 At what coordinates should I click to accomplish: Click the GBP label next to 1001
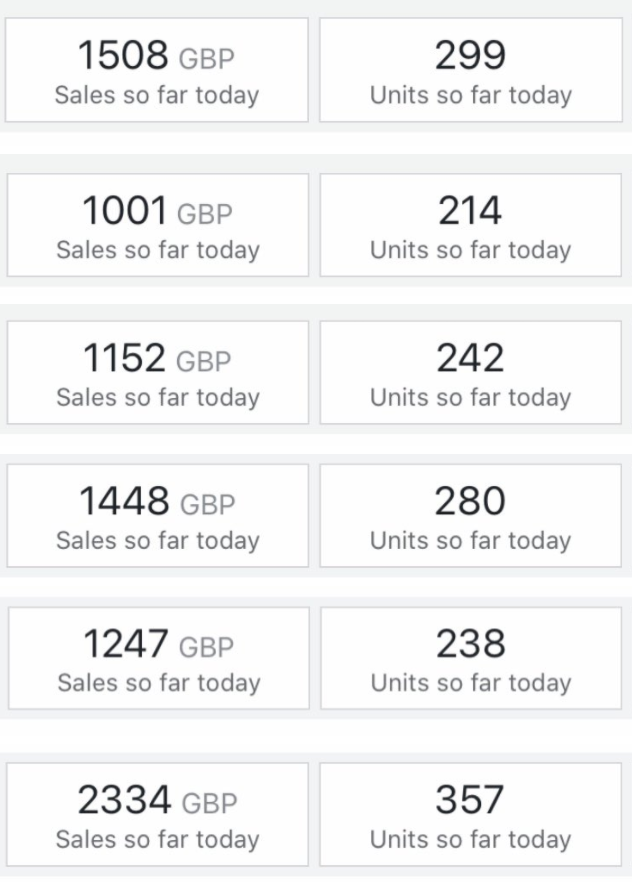click(x=205, y=214)
